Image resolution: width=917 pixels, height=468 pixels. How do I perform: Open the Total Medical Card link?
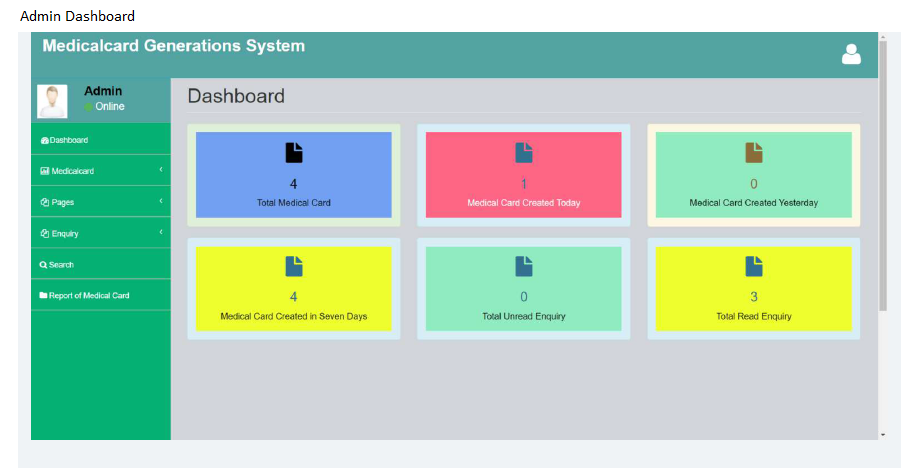(x=294, y=202)
